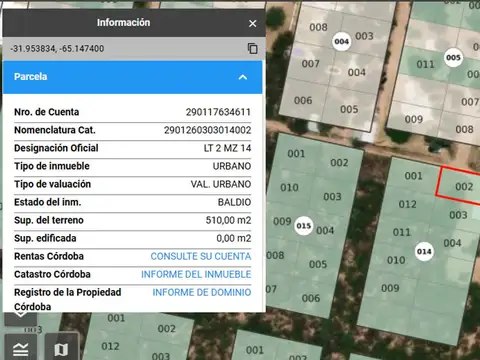
Task: Click the 0,00 m2 built area value
Action: (234, 238)
